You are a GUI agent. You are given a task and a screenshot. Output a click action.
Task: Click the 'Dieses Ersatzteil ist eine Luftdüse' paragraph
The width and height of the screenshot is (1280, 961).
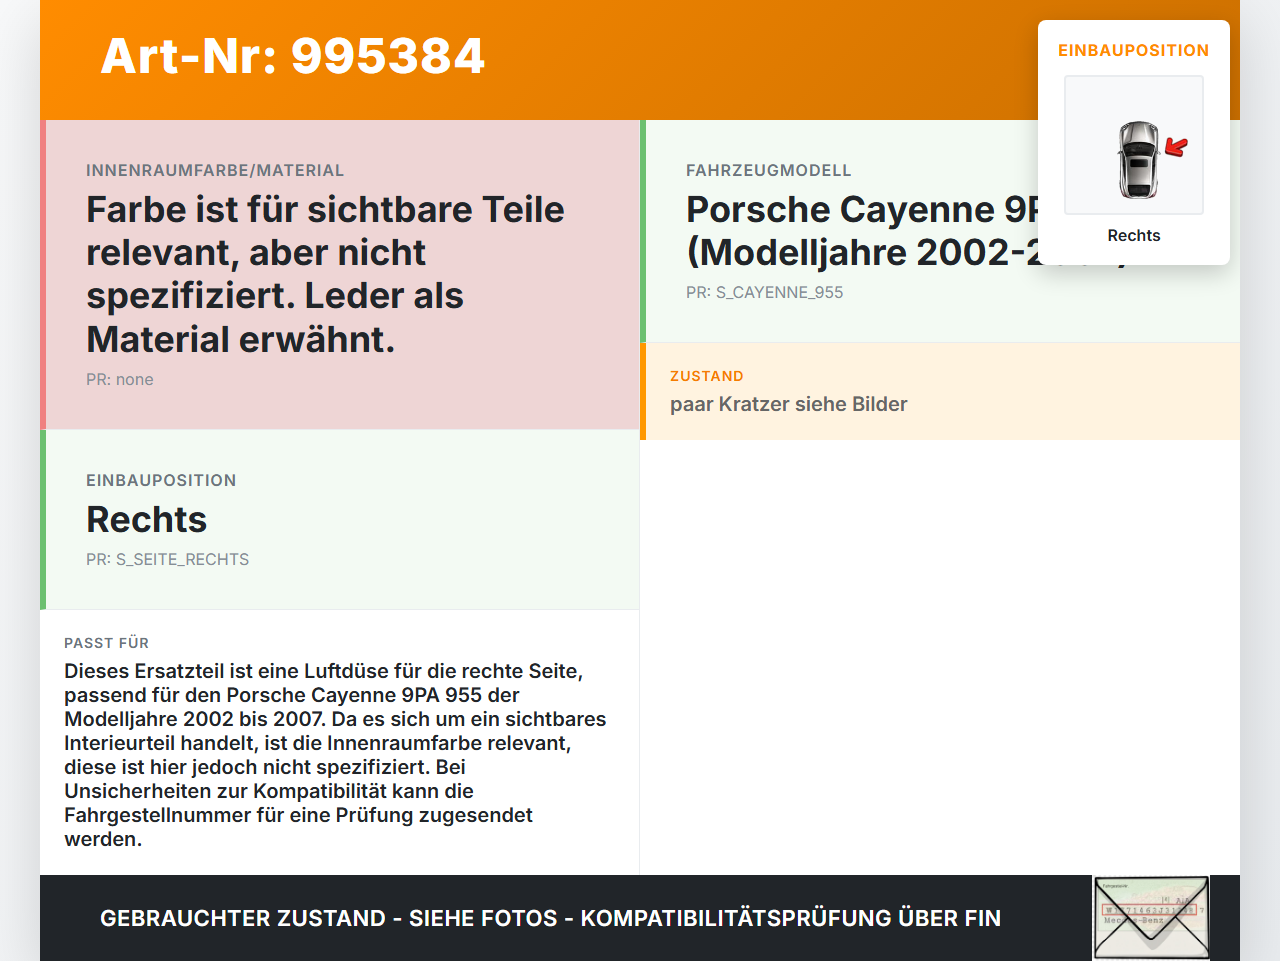336,755
